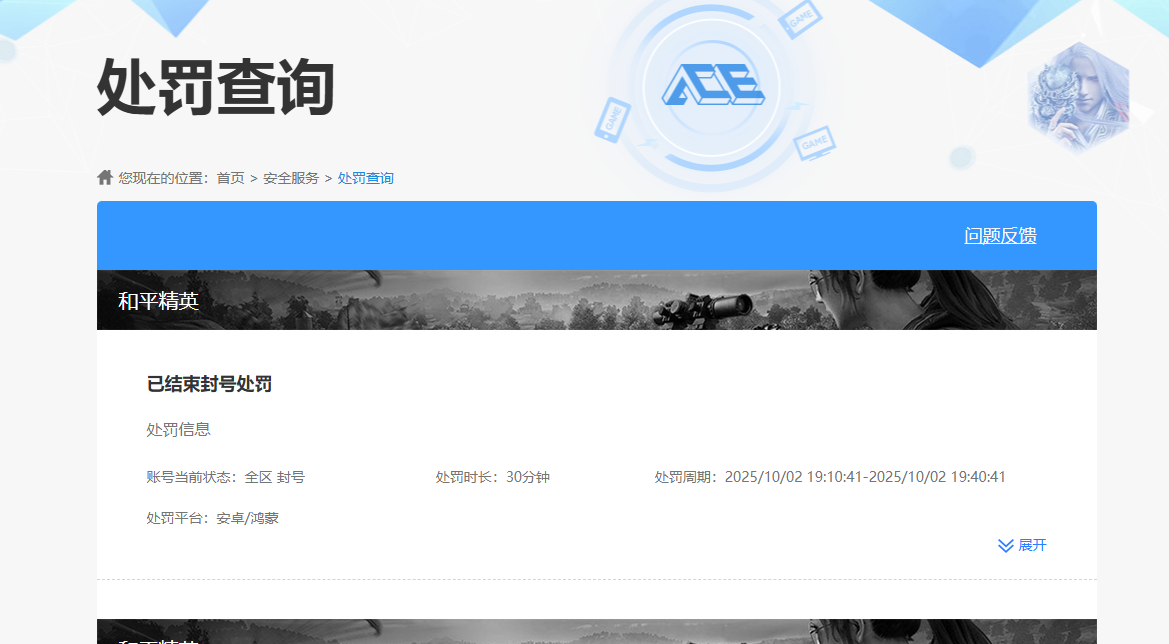Open the 问题反馈 feedback link
Viewport: 1169px width, 644px height.
[x=1000, y=235]
